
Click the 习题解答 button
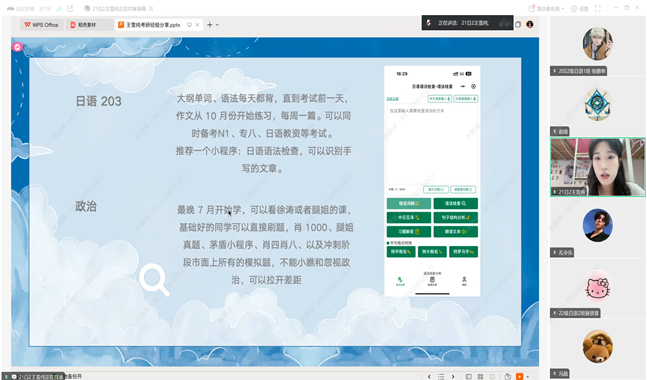409,231
